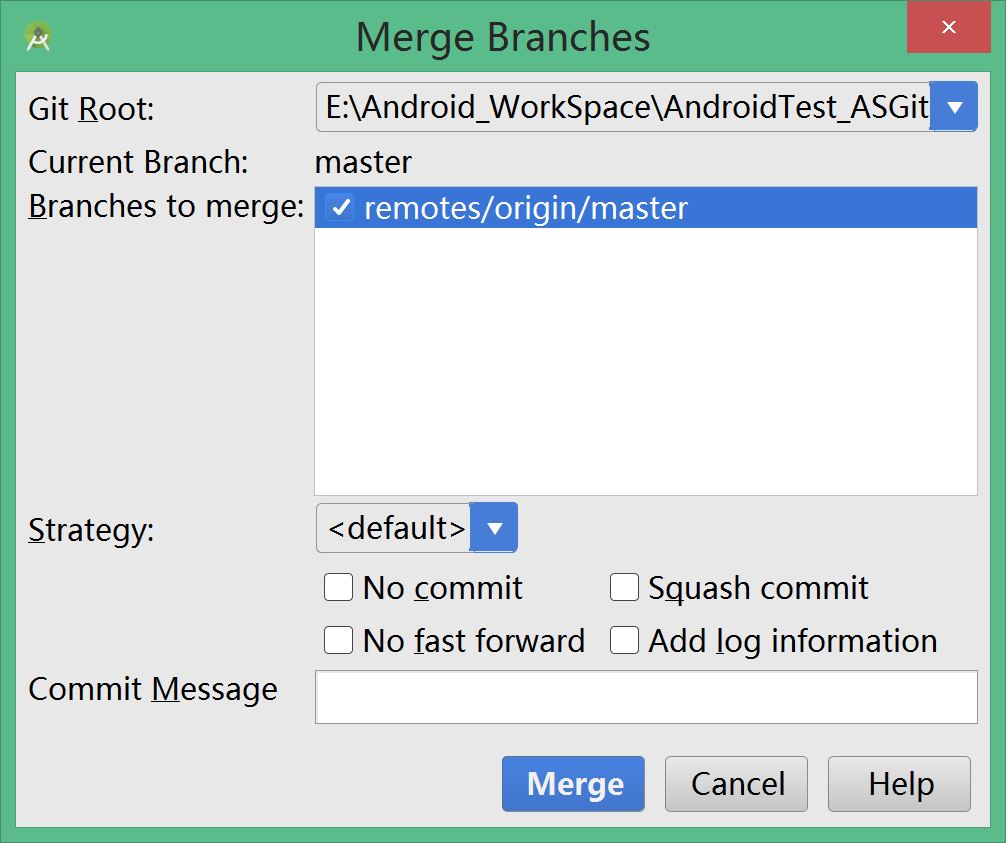The image size is (1006, 843).
Task: Click the Strategy label
Action: pyautogui.click(x=91, y=531)
